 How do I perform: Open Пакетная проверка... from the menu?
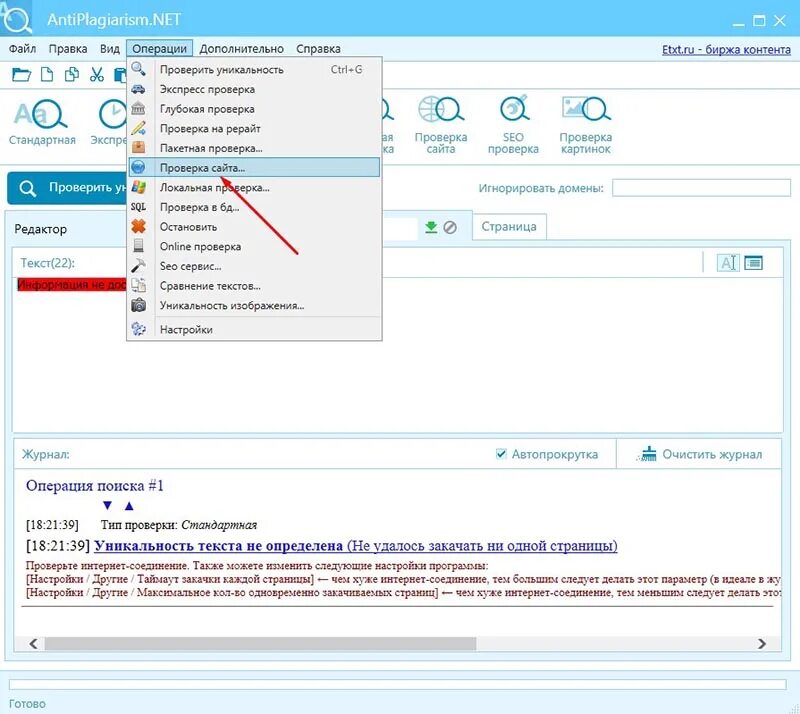tap(254, 148)
